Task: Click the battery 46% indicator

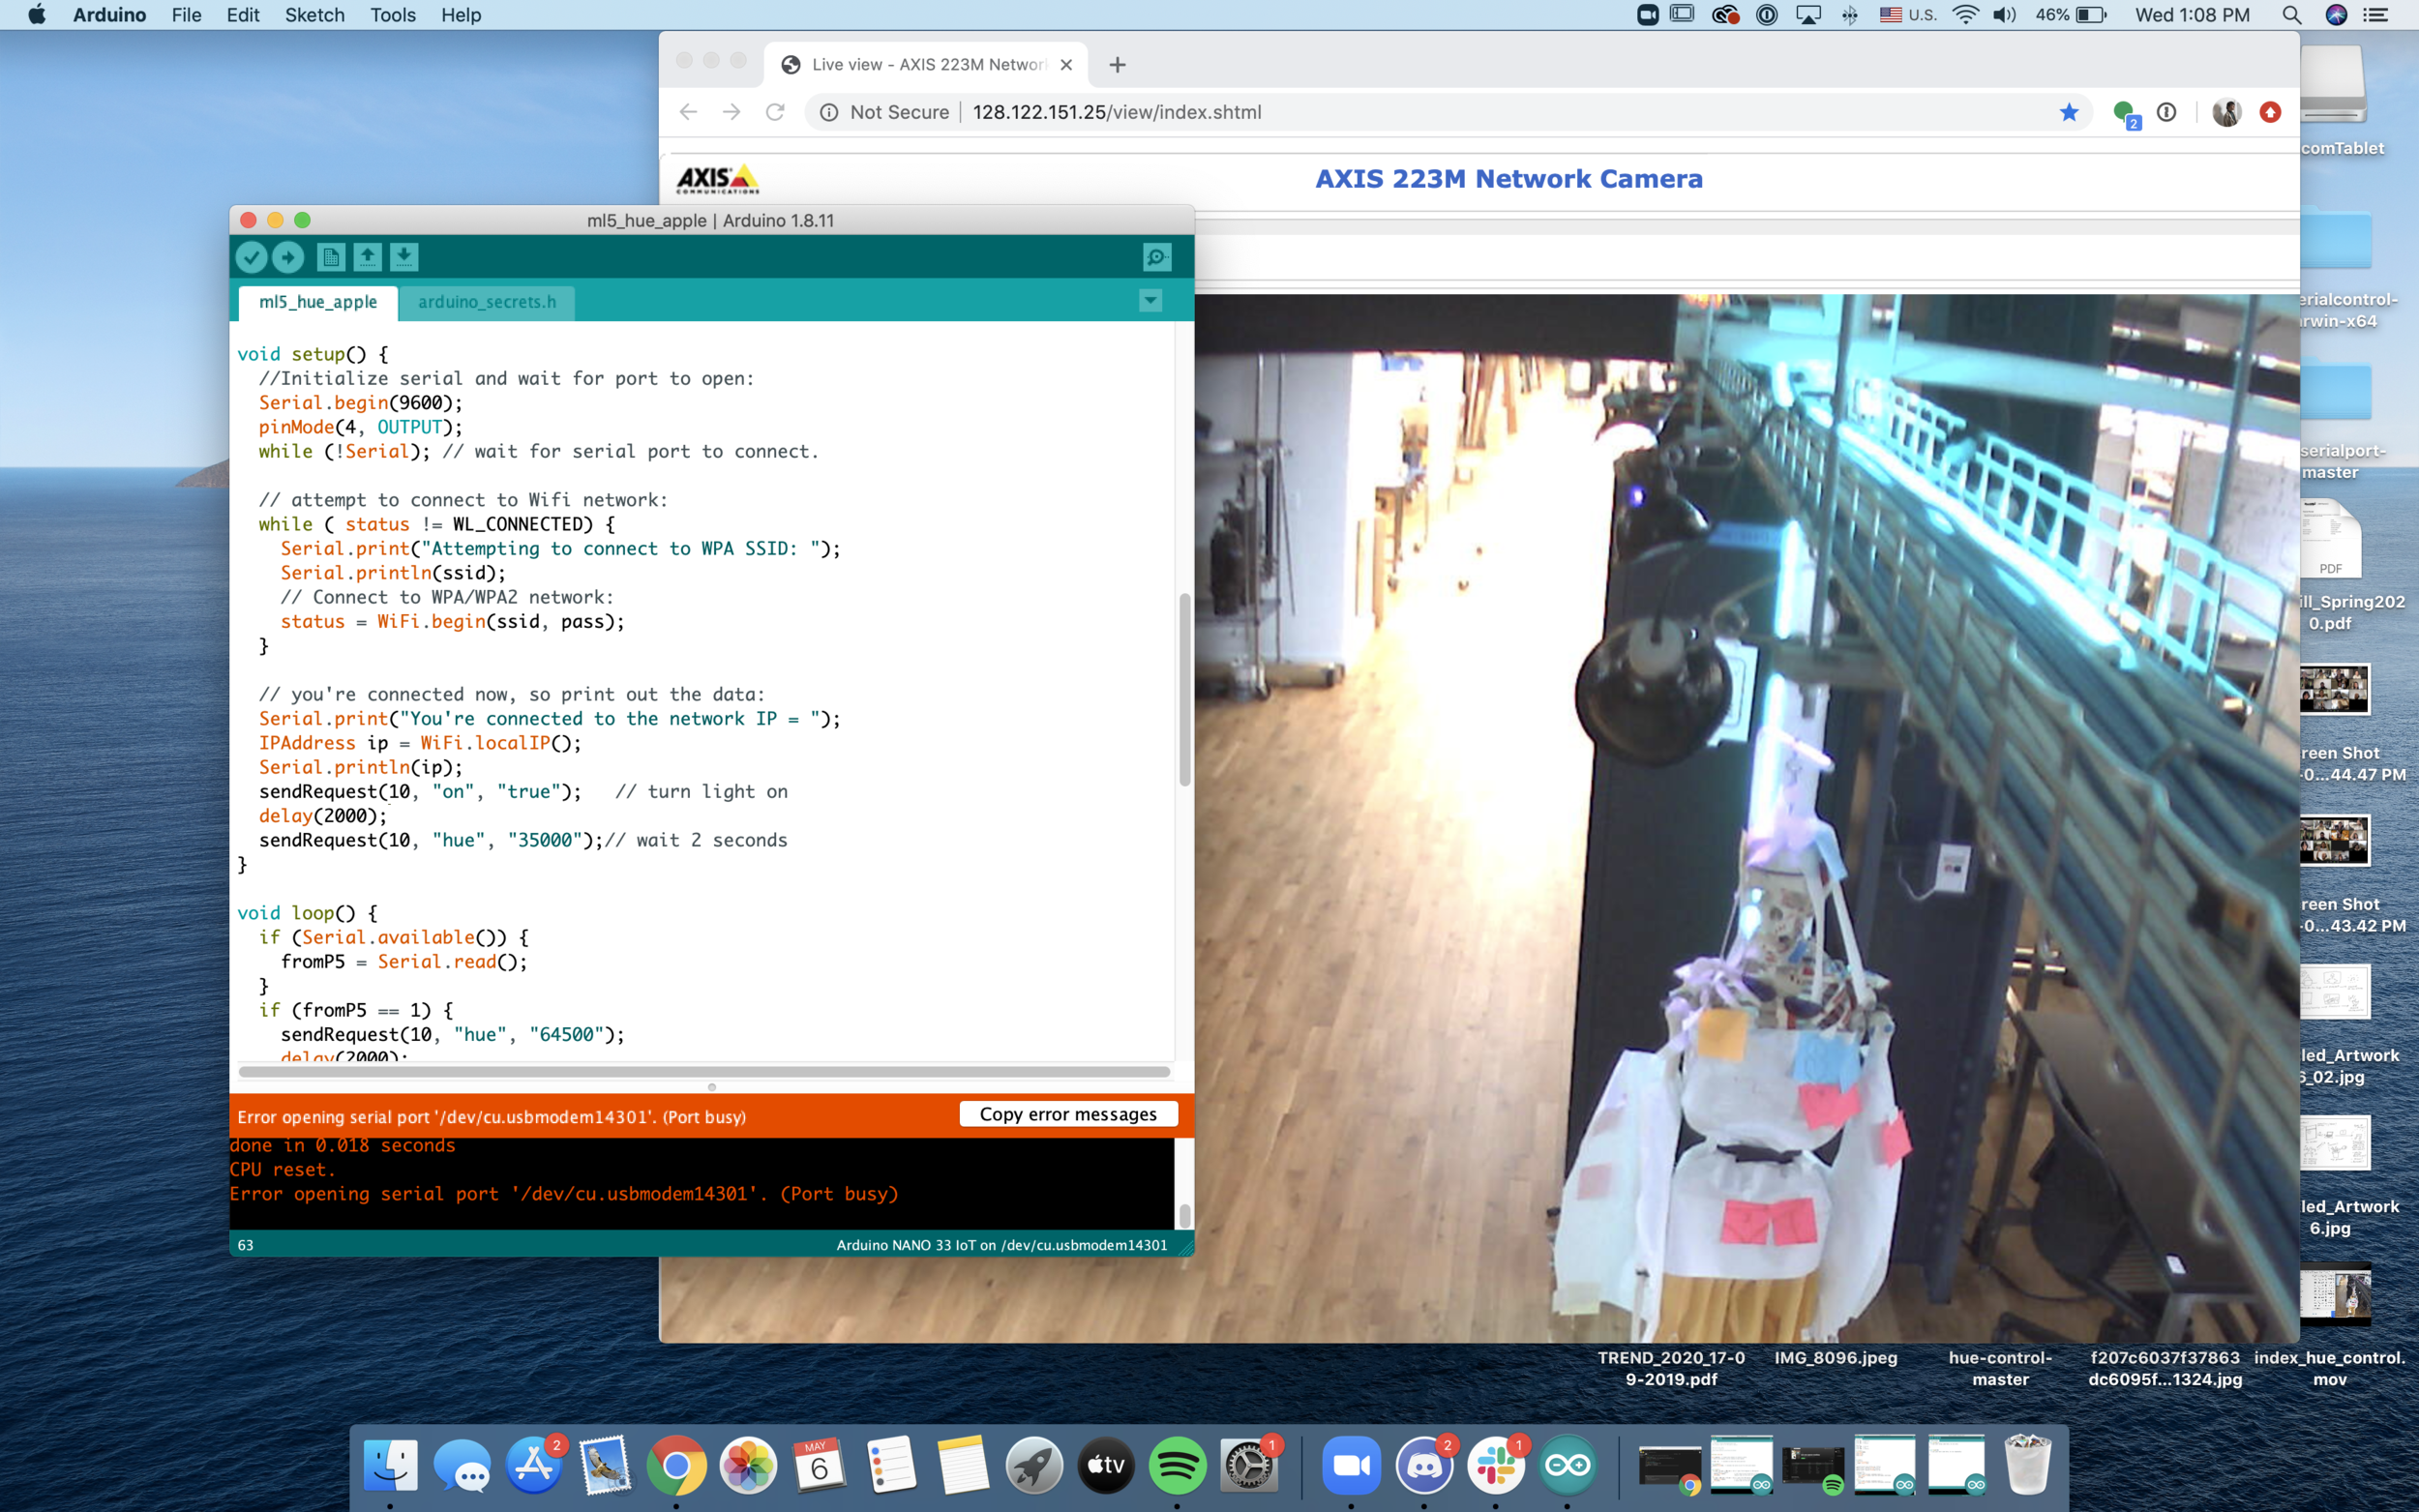Action: pyautogui.click(x=2071, y=15)
